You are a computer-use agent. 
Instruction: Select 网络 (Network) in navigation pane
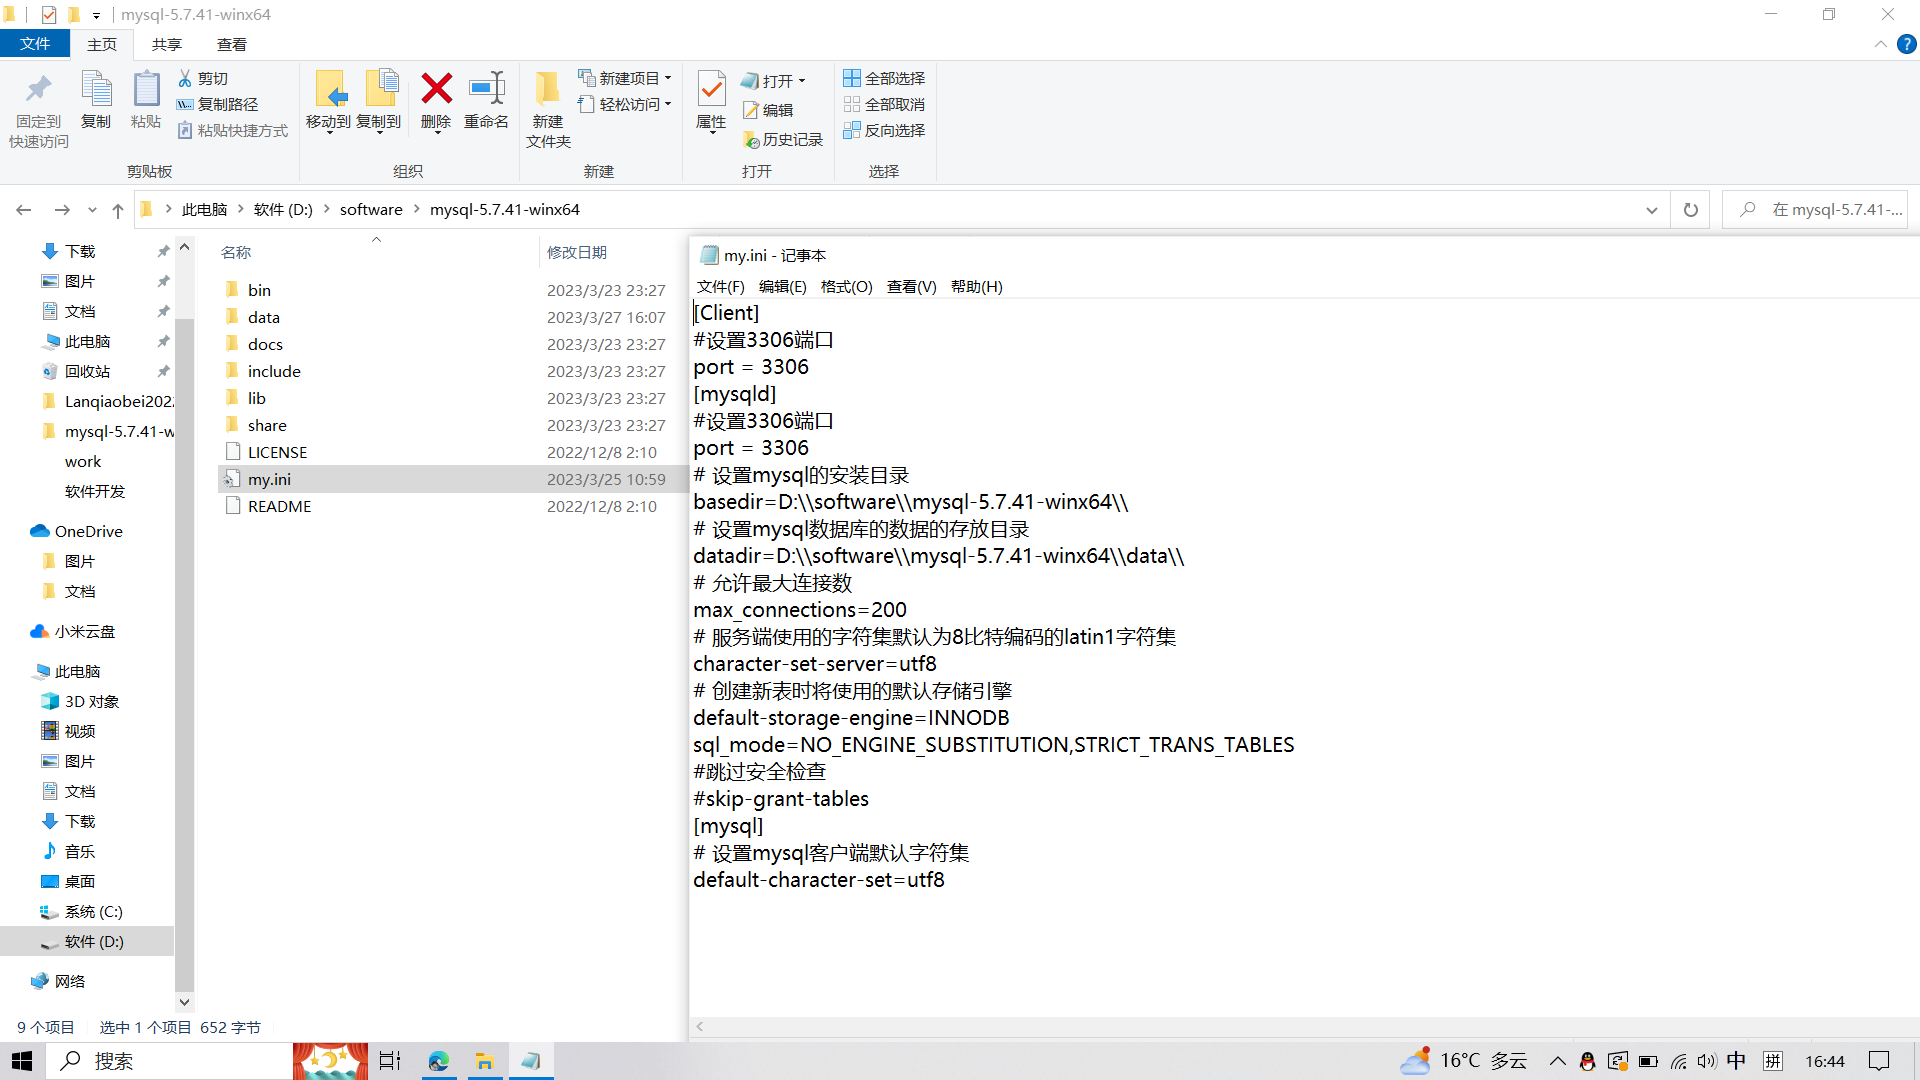pos(69,982)
